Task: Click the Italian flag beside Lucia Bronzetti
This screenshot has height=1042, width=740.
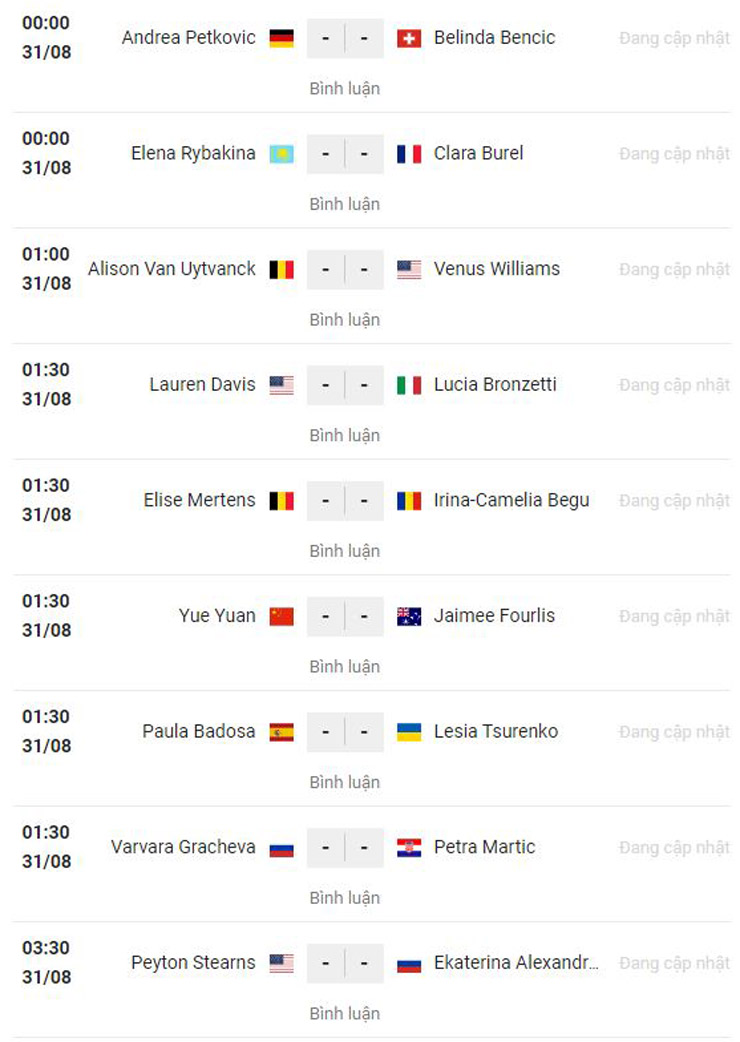Action: (x=409, y=385)
